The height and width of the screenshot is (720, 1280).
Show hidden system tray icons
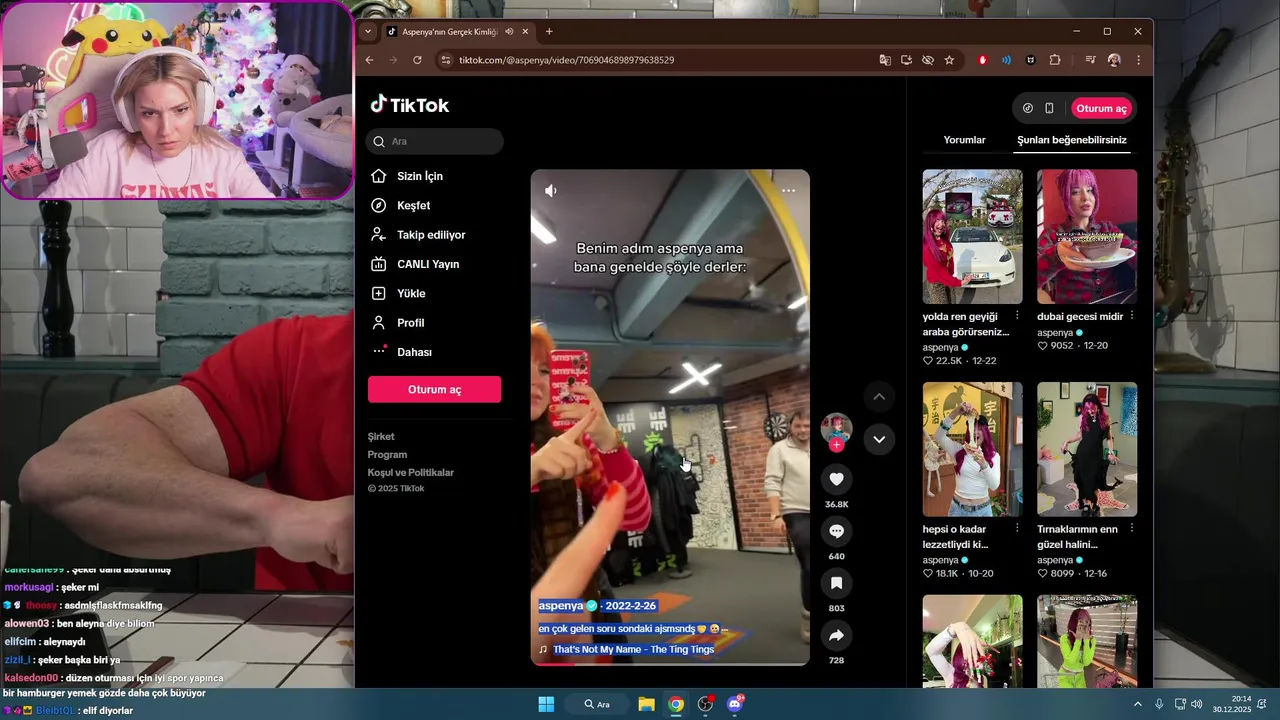click(x=1137, y=704)
